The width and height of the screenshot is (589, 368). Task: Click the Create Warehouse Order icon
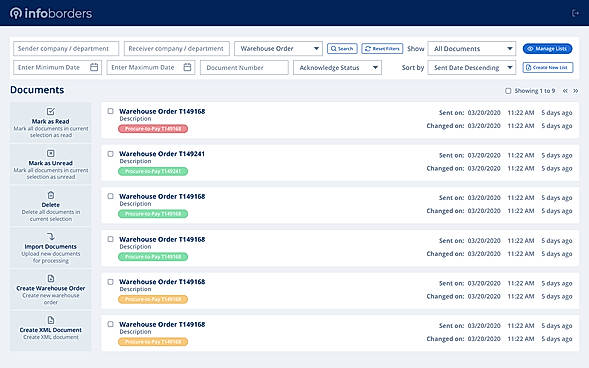click(x=51, y=278)
